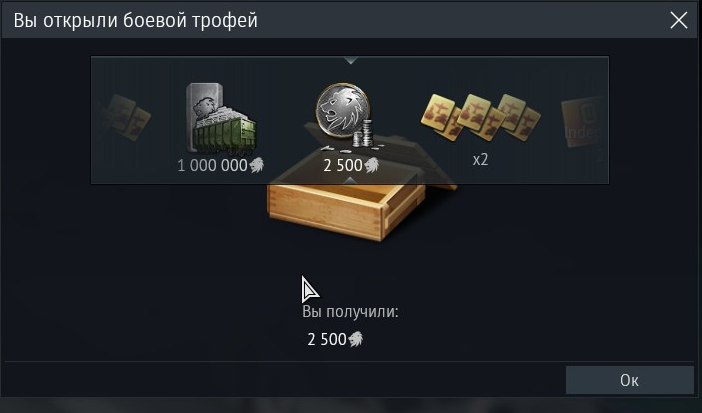
Task: Click the silver lion wagon prize icon
Action: 221,118
